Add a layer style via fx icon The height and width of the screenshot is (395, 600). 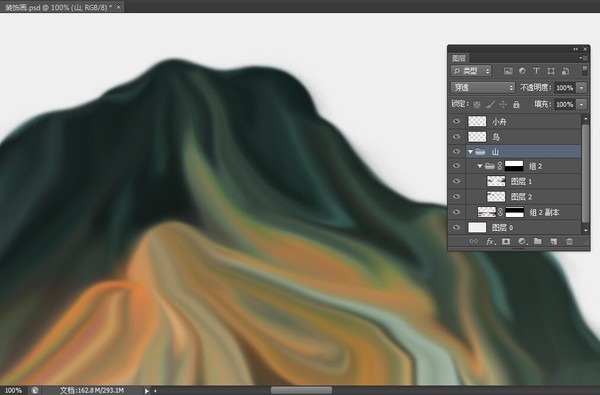pos(491,242)
